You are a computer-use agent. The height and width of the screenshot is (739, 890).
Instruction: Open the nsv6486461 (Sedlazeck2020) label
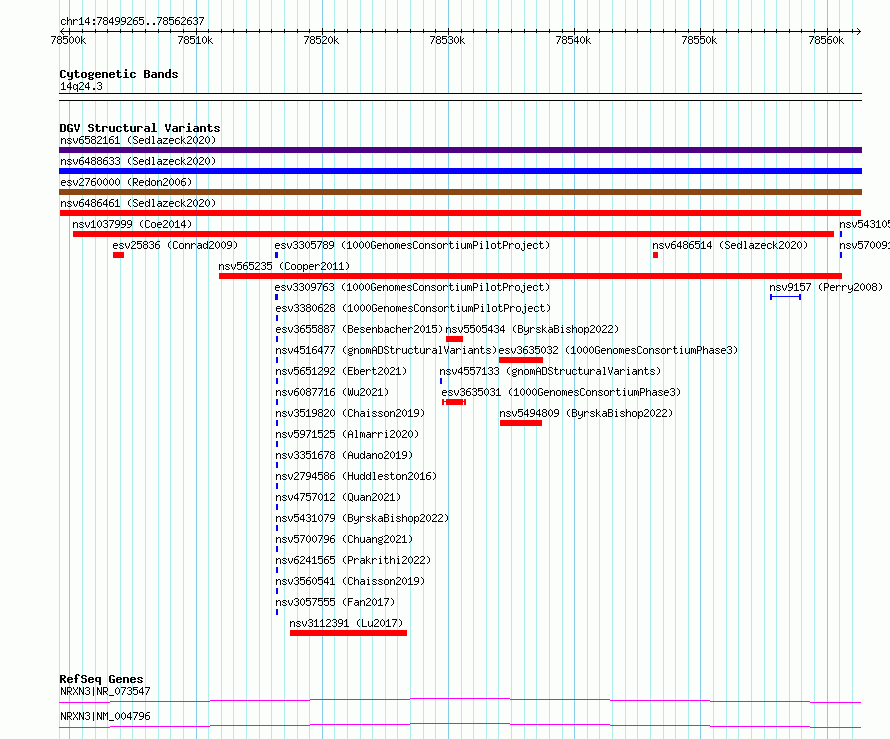coord(138,203)
